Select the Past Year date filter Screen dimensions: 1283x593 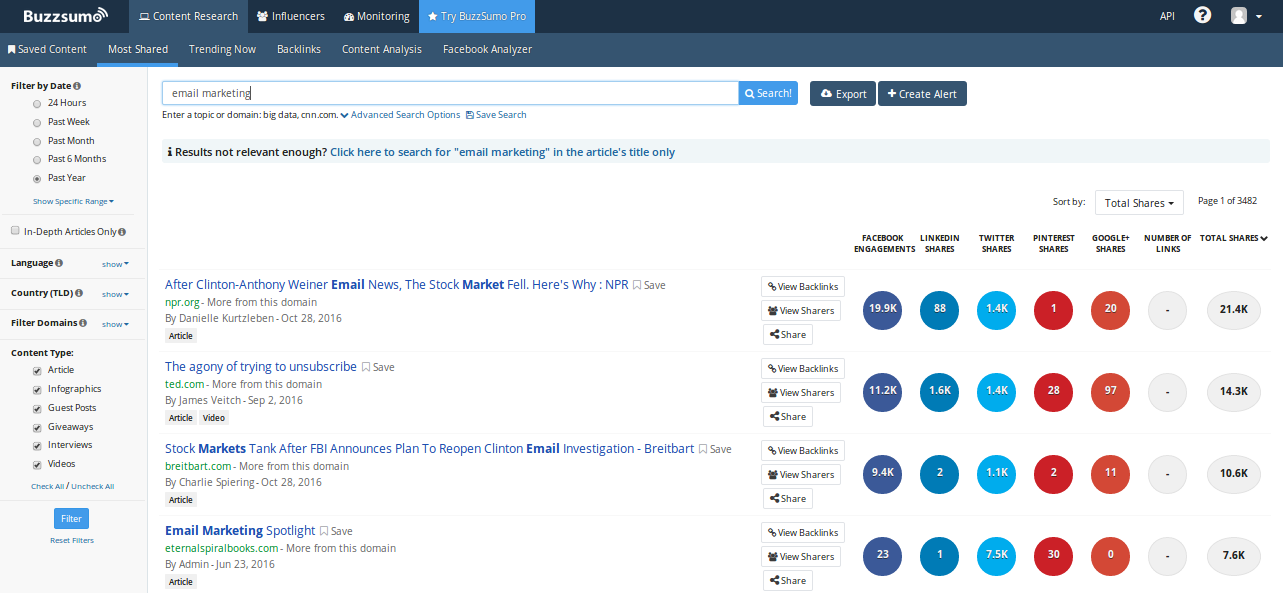coord(38,178)
